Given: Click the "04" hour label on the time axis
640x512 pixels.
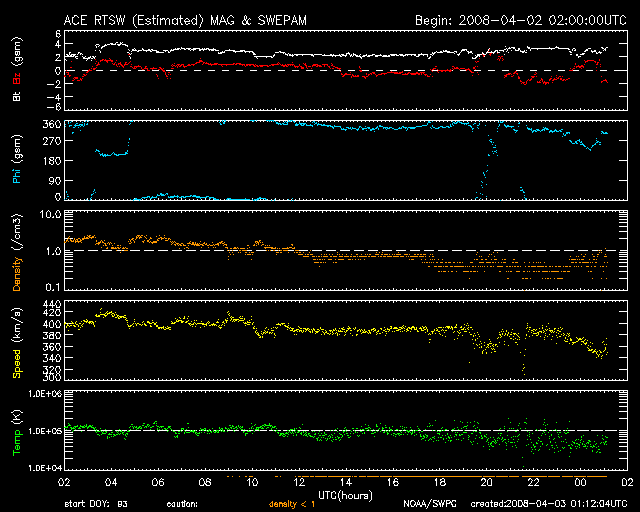Looking at the screenshot, I should point(111,482).
